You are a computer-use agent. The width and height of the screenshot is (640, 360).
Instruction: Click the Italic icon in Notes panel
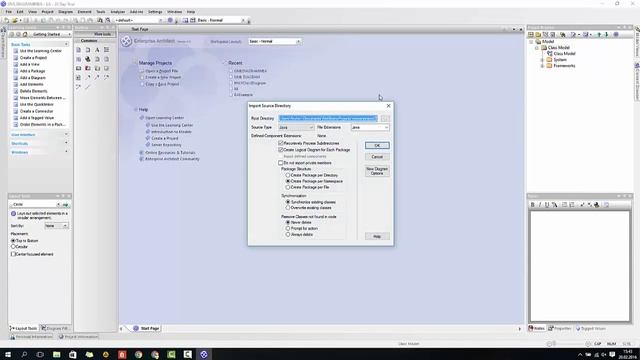click(540, 205)
